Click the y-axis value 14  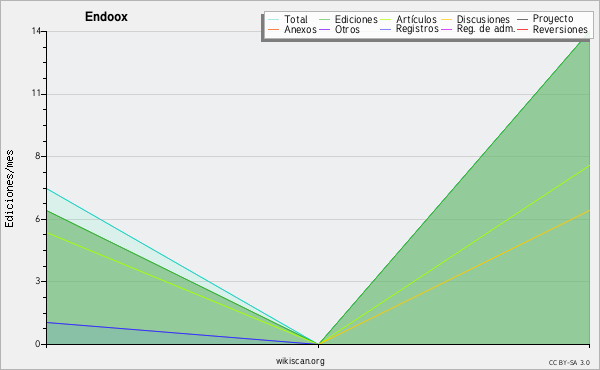click(36, 31)
